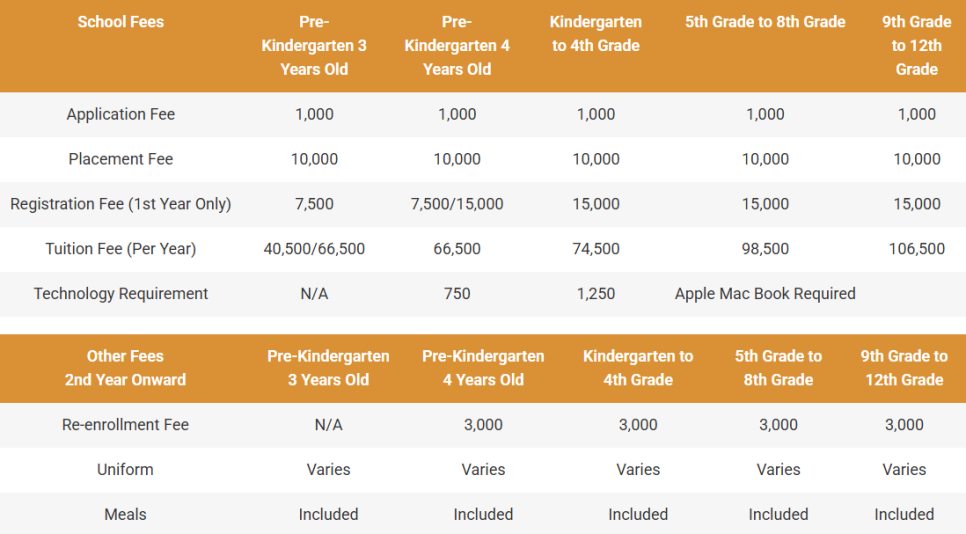Click the 106,500 tuition fee value
Viewport: 966px width, 534px height.
[x=916, y=249]
